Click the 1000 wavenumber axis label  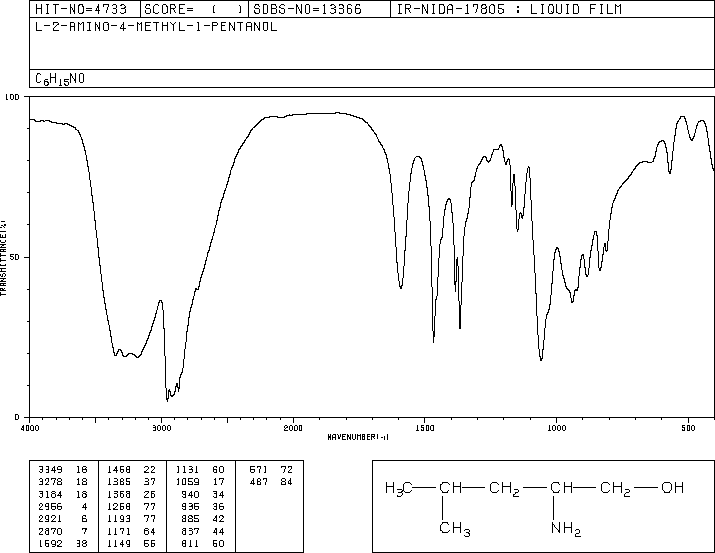(556, 428)
